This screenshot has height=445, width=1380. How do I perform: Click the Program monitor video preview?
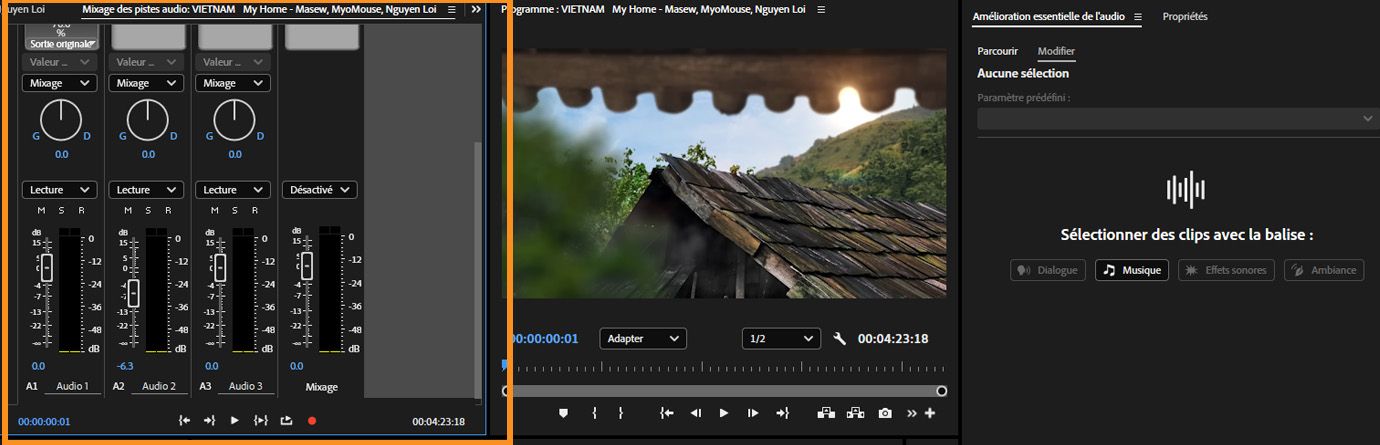pos(724,174)
